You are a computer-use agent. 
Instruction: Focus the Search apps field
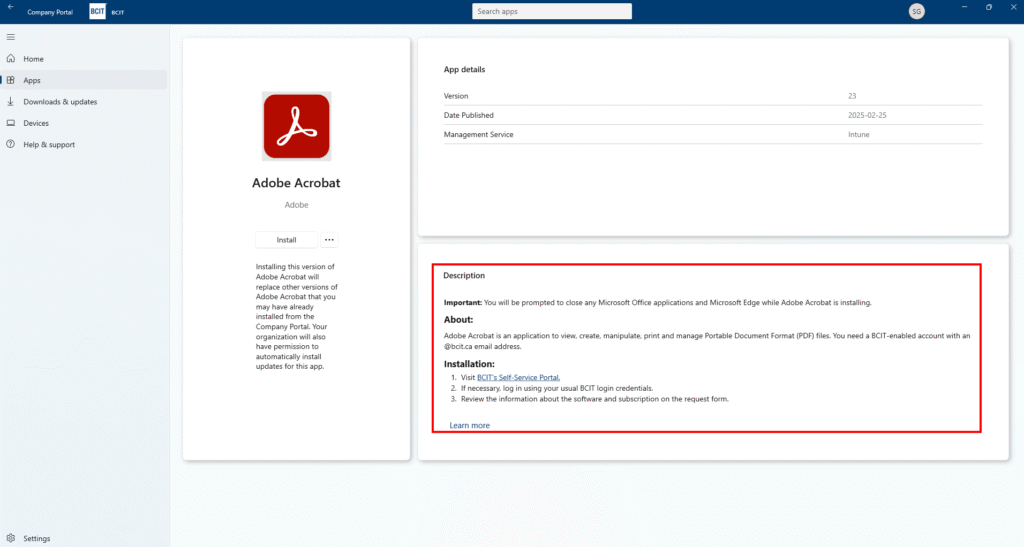coord(551,11)
